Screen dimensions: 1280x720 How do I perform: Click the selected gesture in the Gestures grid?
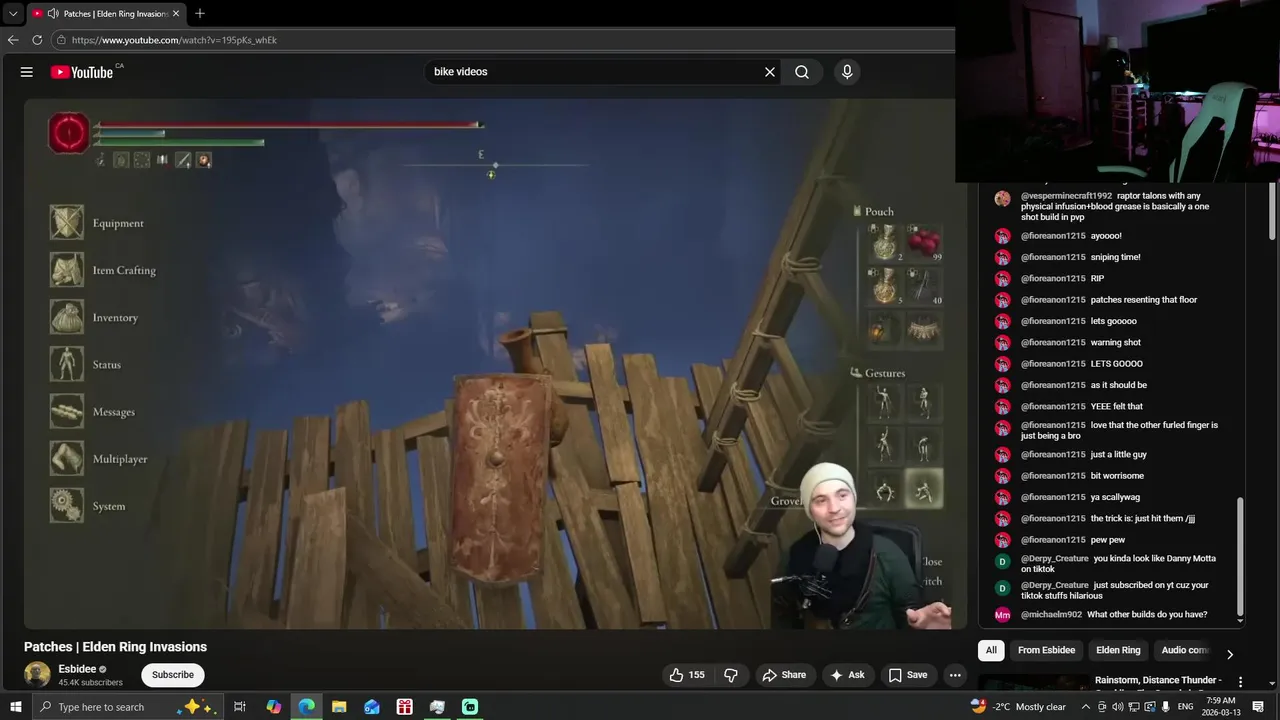[x=924, y=489]
